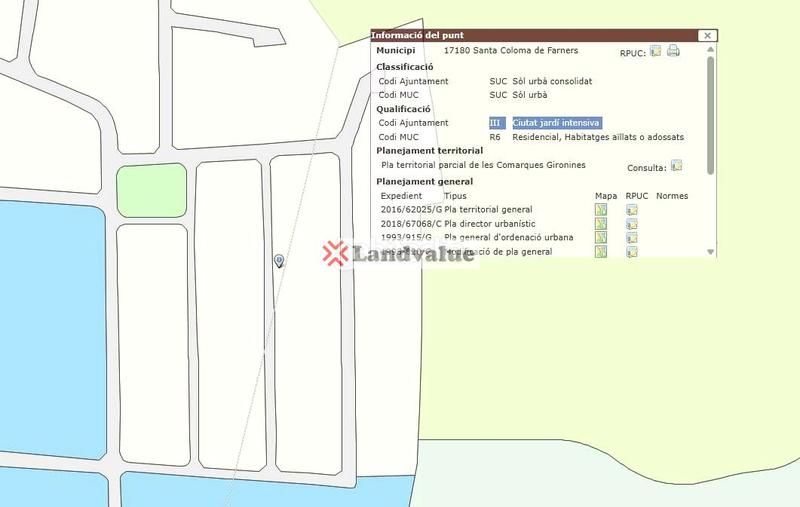800x507 pixels.
Task: Open Mapa icon for Pla director urbanístic
Action: coord(601,224)
